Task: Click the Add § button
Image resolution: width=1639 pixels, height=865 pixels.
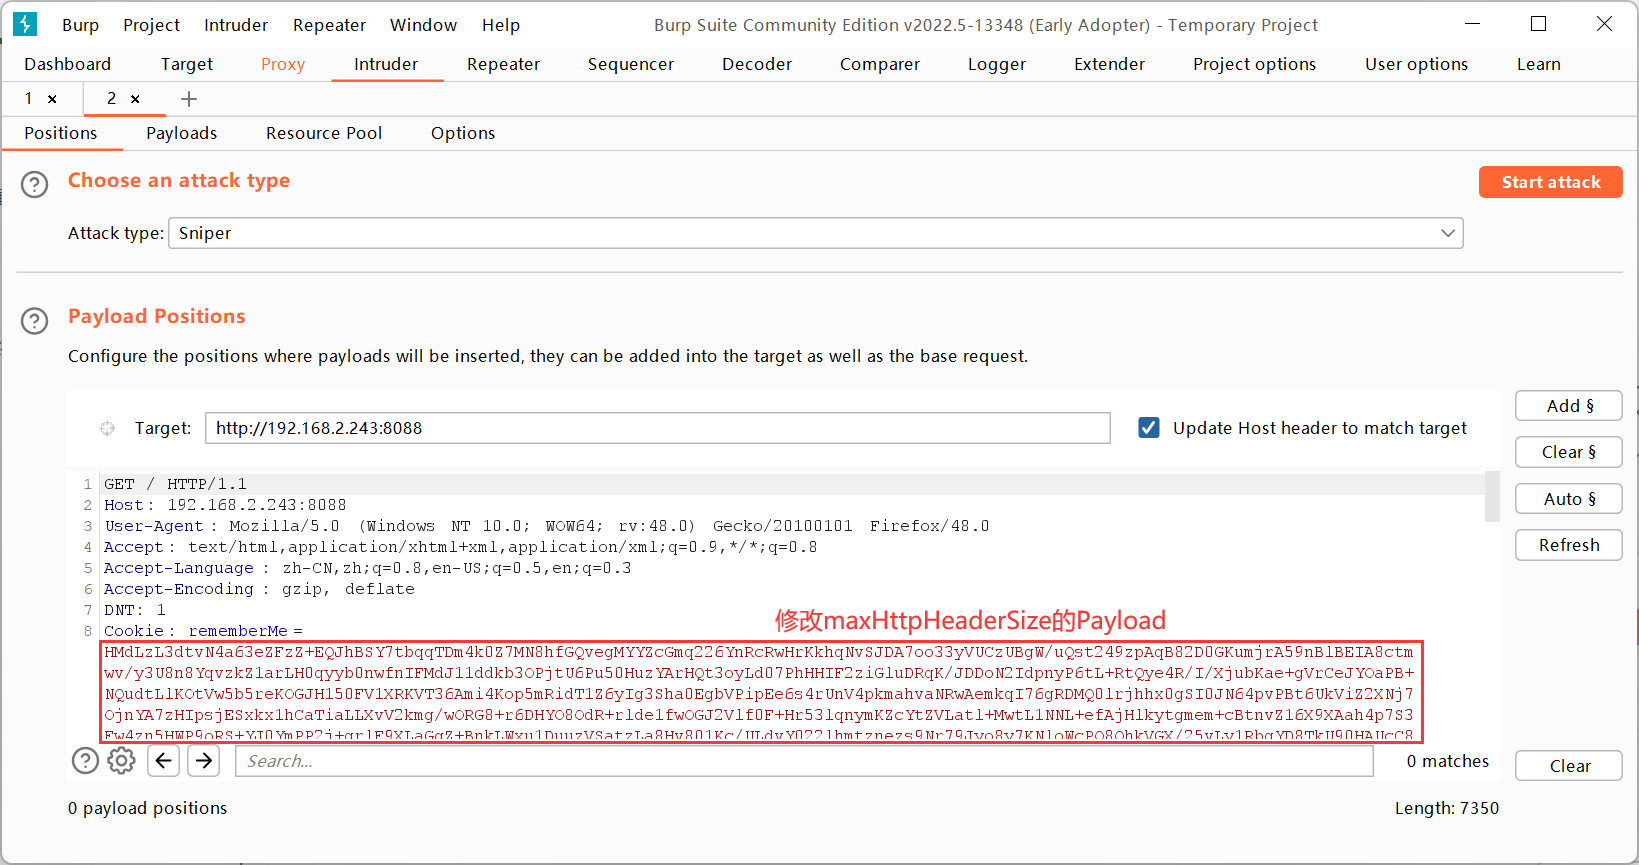Action: 1568,406
